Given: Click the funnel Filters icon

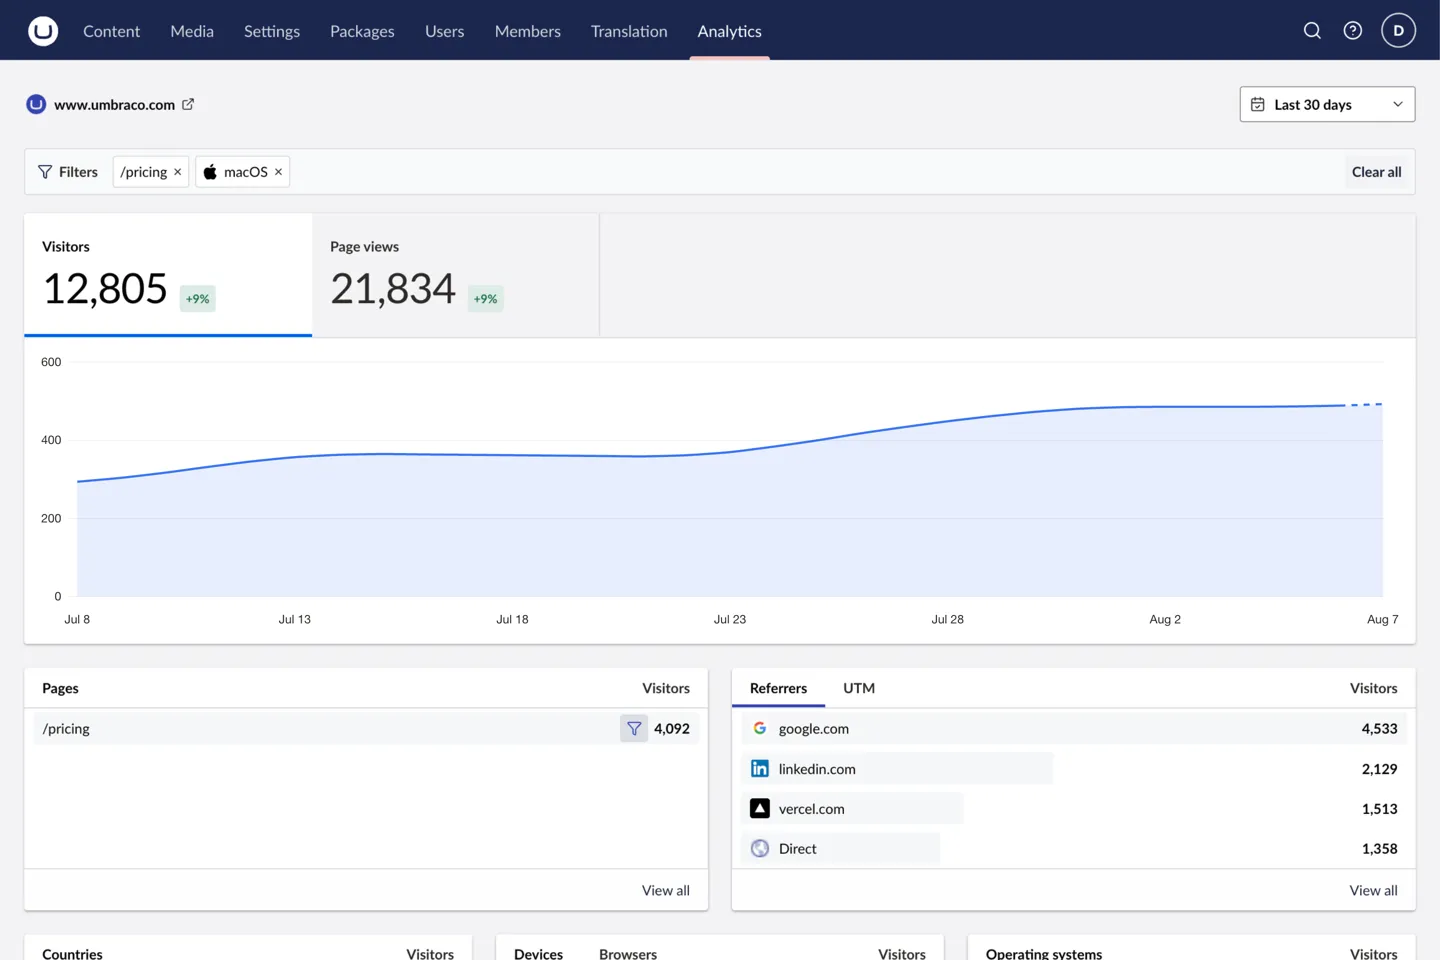Looking at the screenshot, I should (x=45, y=172).
